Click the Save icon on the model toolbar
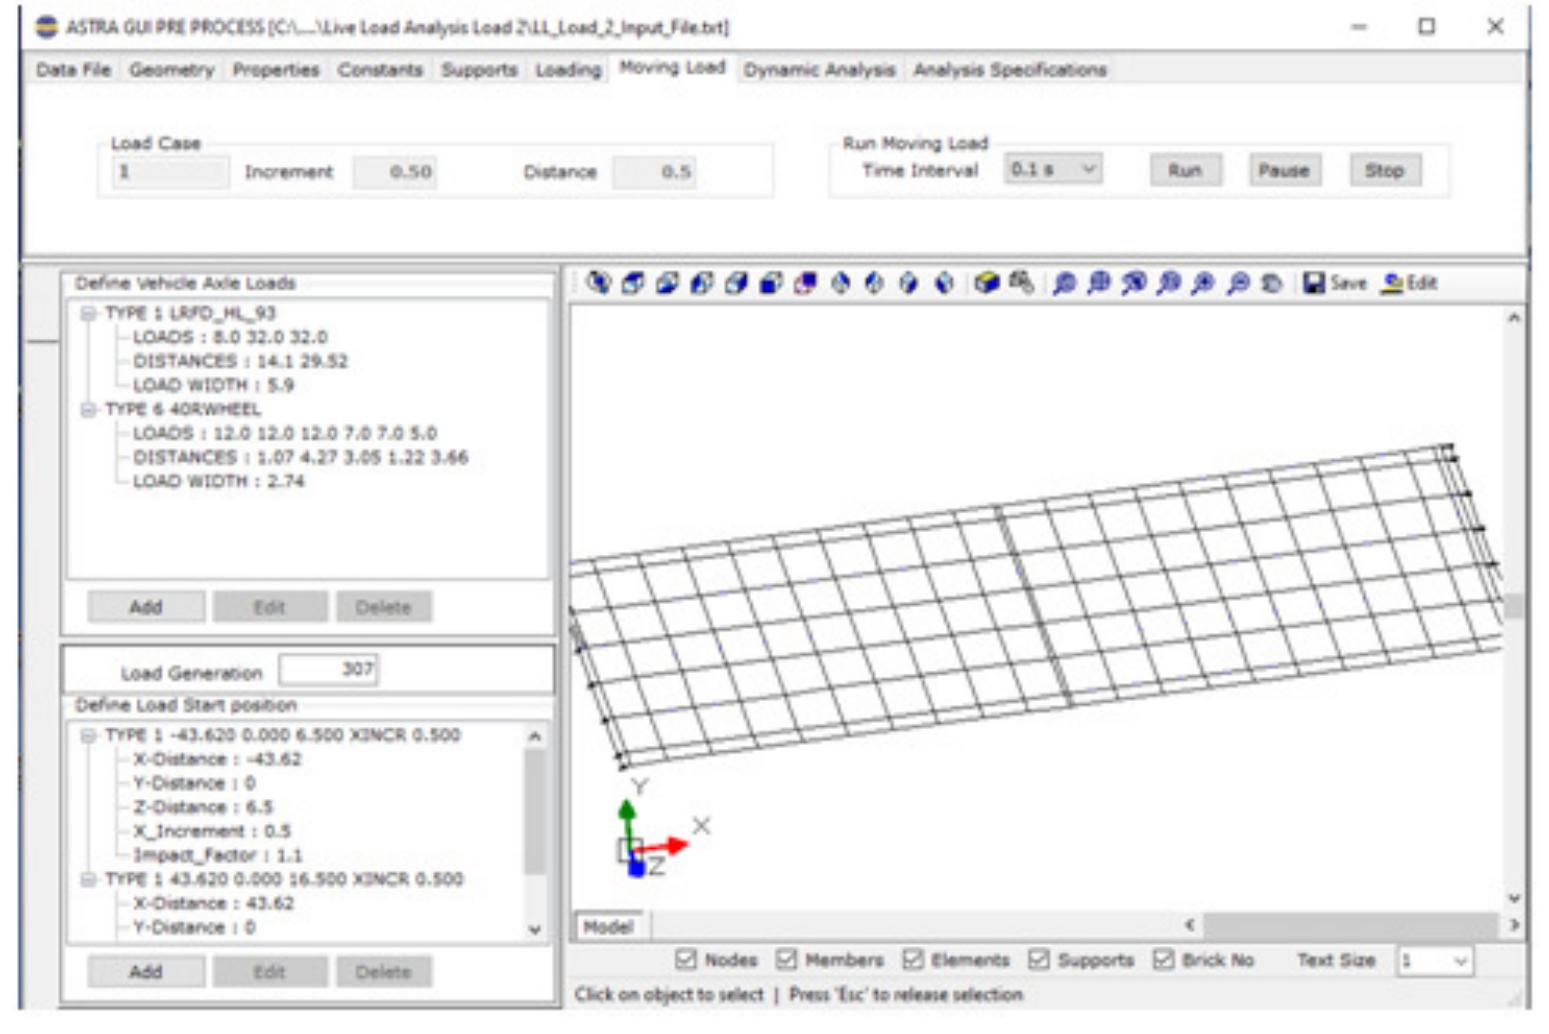 point(1316,283)
